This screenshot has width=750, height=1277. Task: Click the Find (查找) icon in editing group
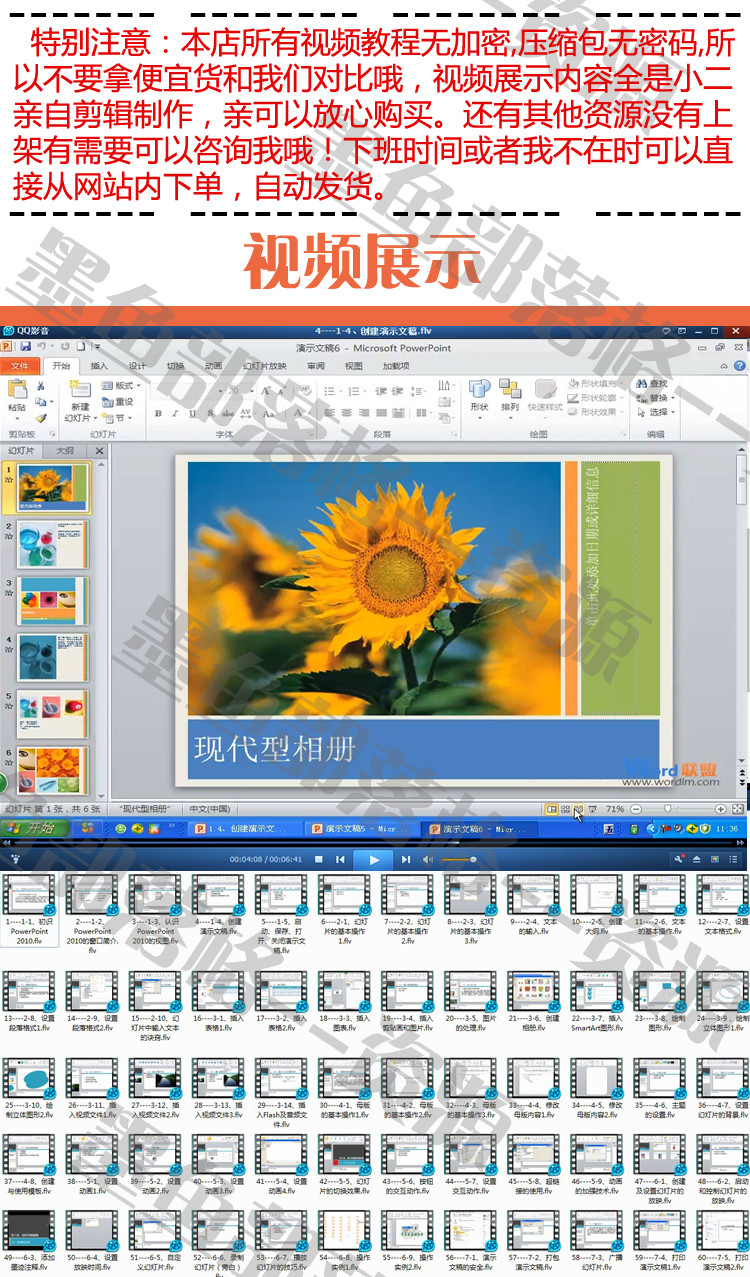coord(653,383)
